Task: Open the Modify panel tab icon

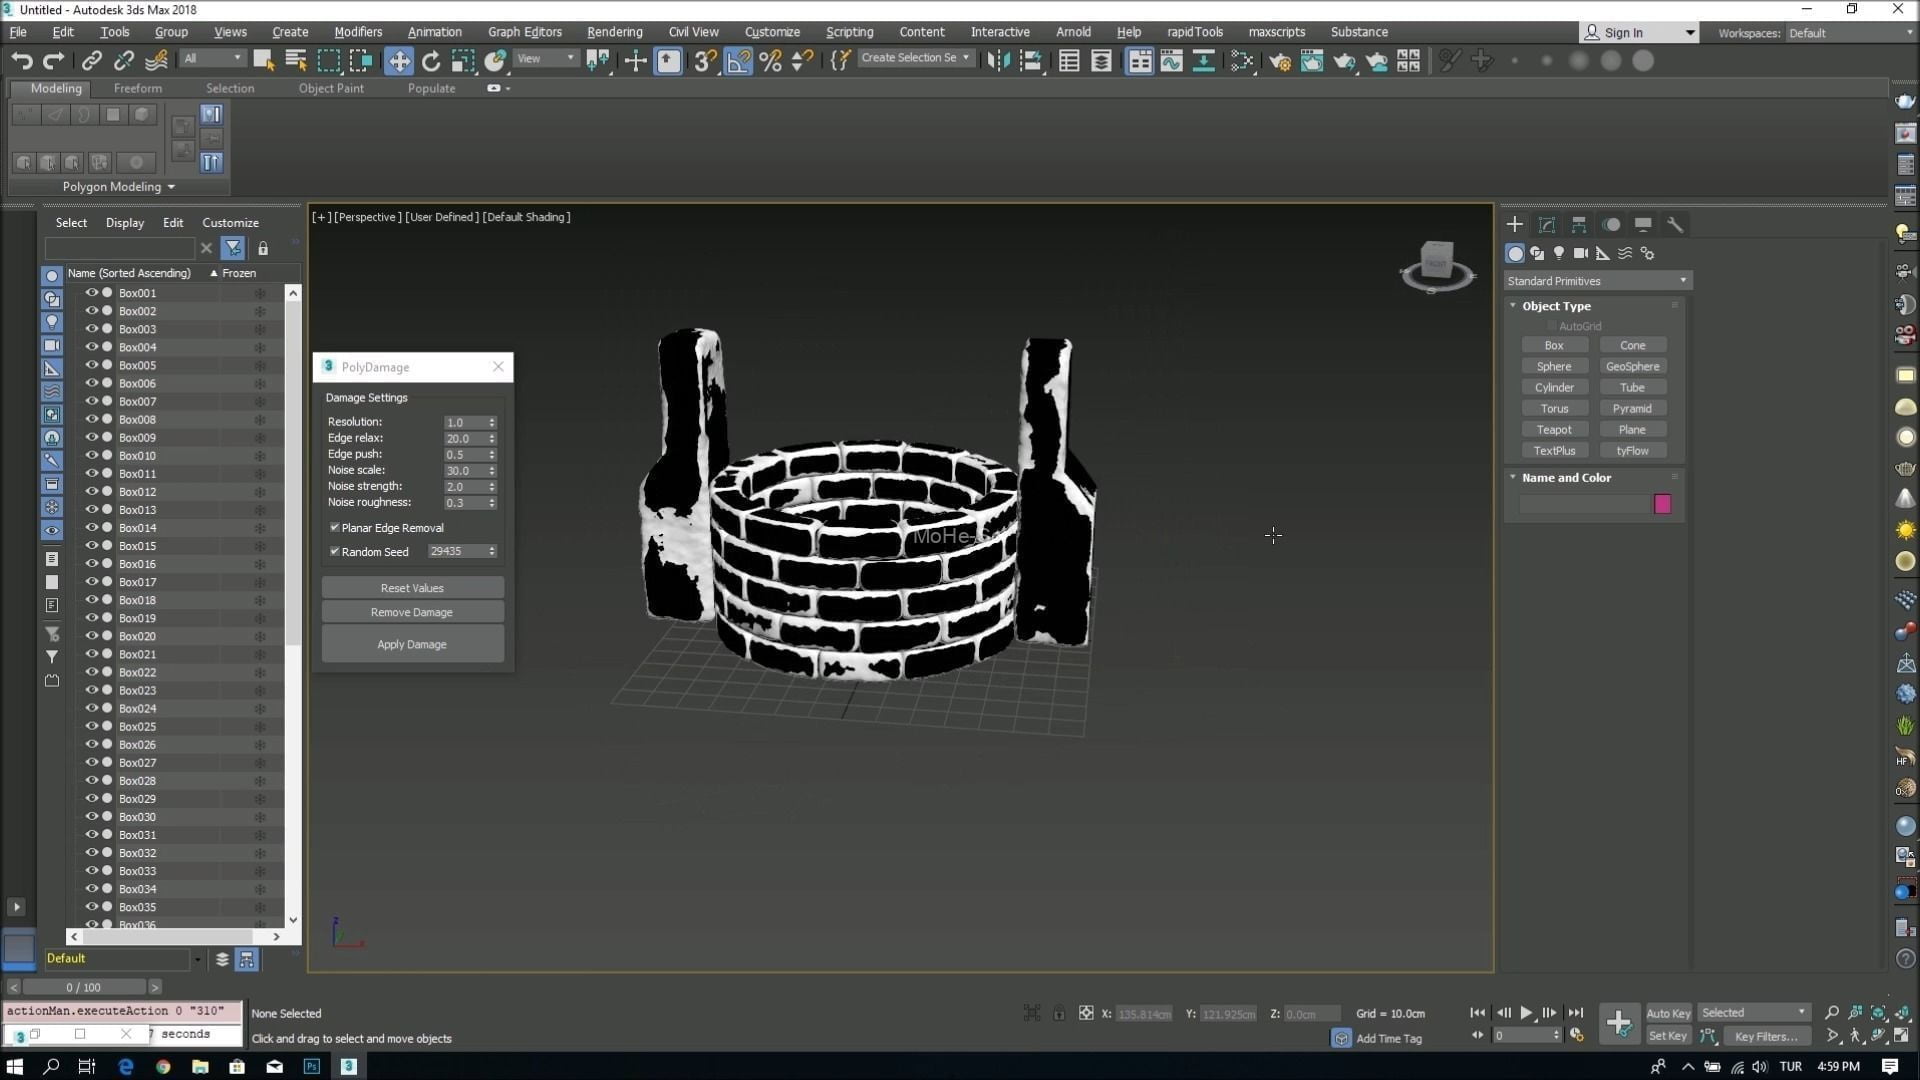Action: point(1546,224)
